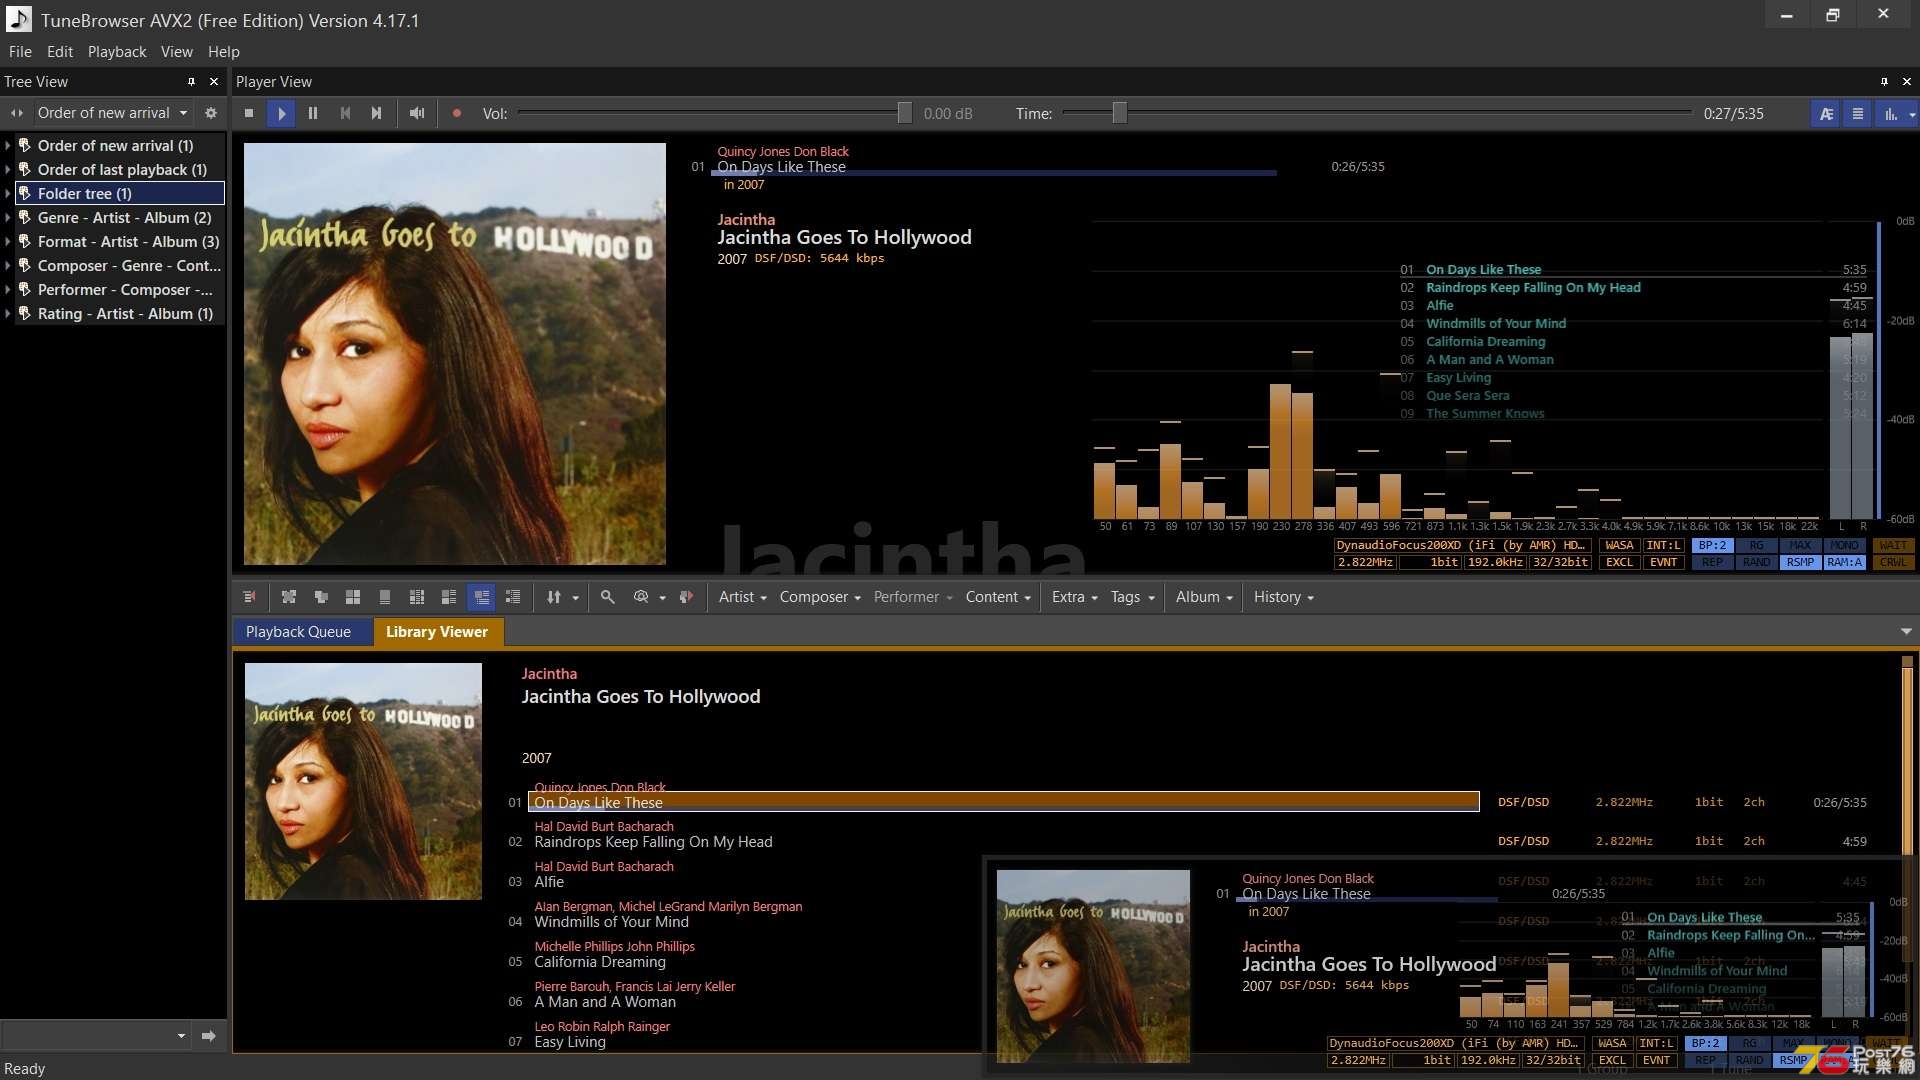Select the single column list view icon
This screenshot has height=1080, width=1920.
pos(385,597)
